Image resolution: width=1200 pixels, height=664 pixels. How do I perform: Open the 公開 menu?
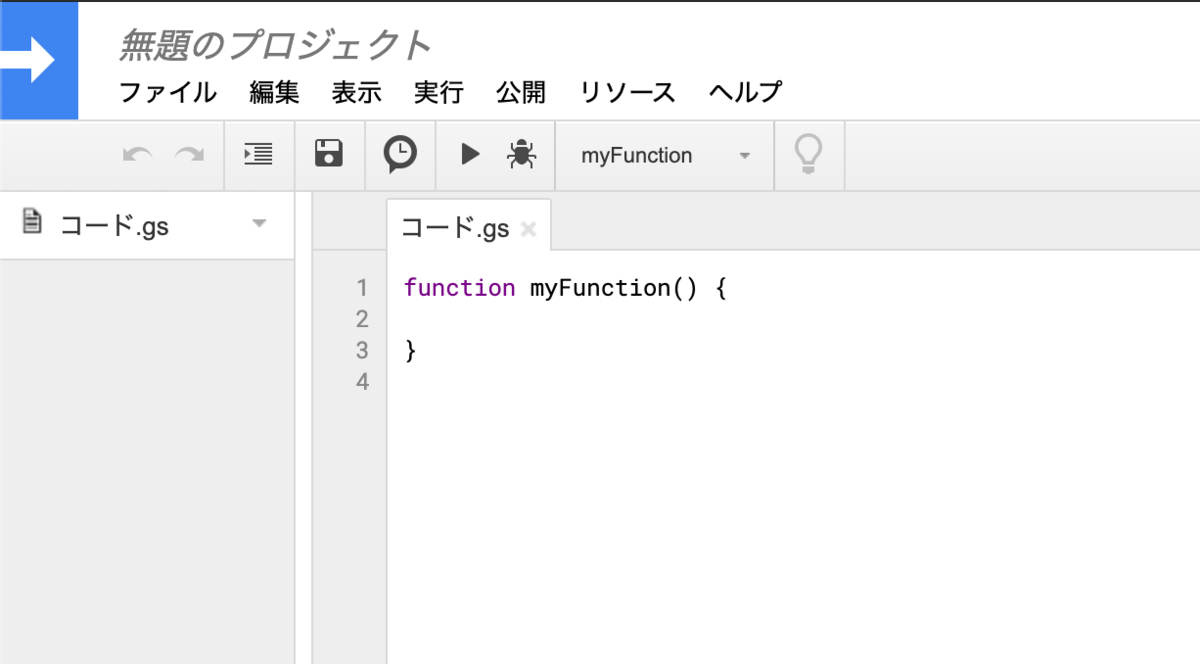(520, 92)
